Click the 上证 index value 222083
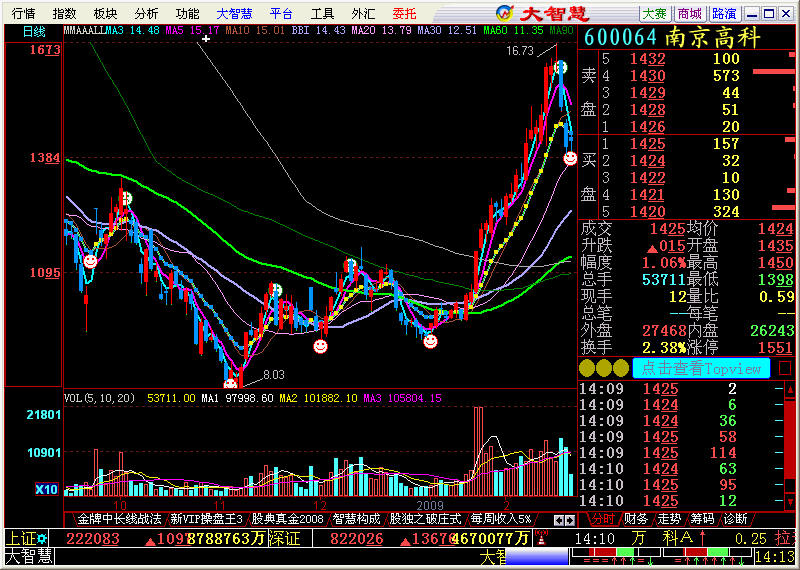Screen dimensions: 800x570 click(93, 538)
